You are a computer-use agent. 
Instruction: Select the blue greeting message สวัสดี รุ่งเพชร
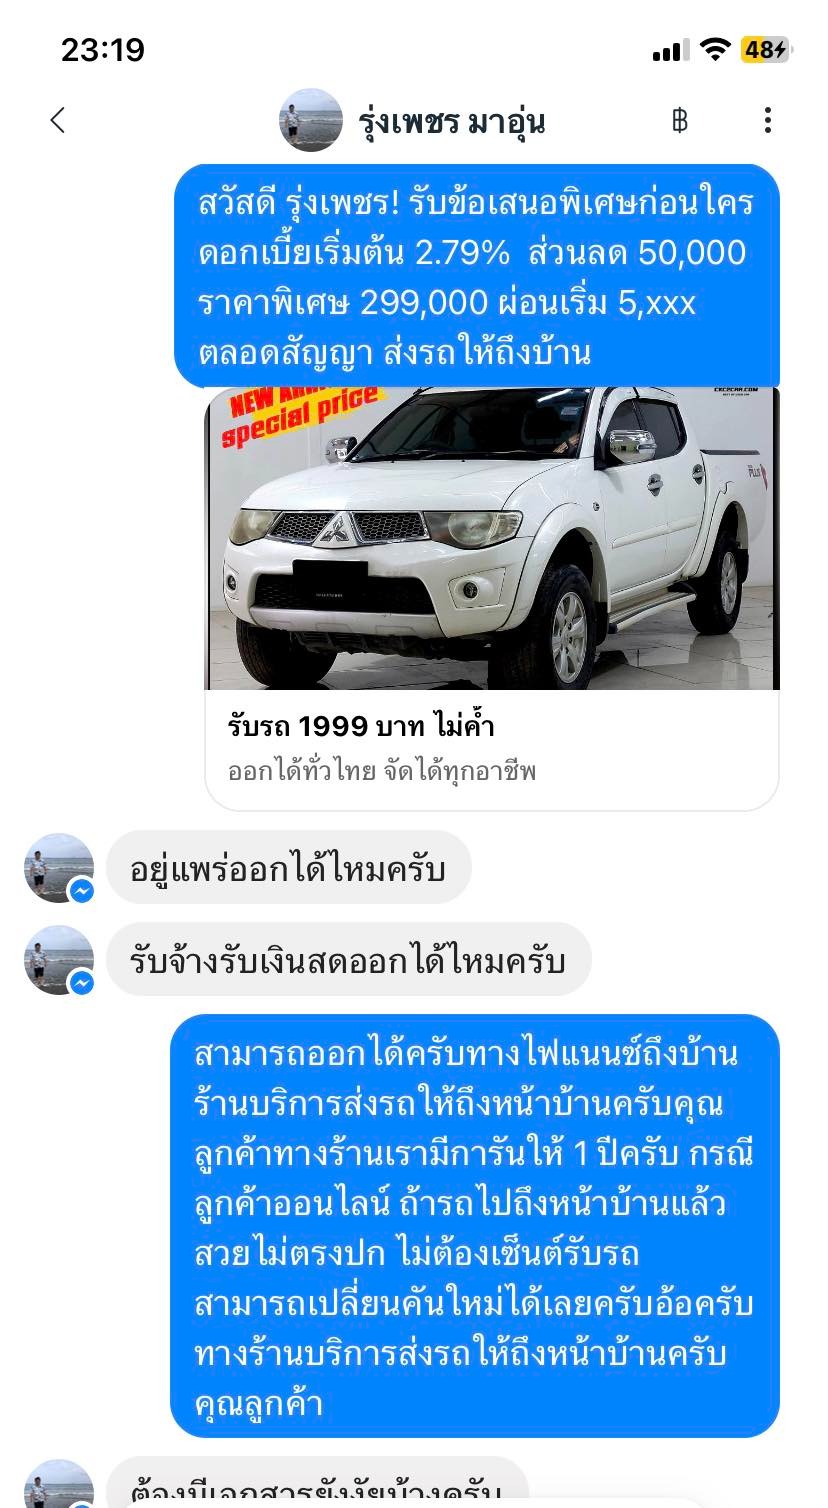click(477, 277)
